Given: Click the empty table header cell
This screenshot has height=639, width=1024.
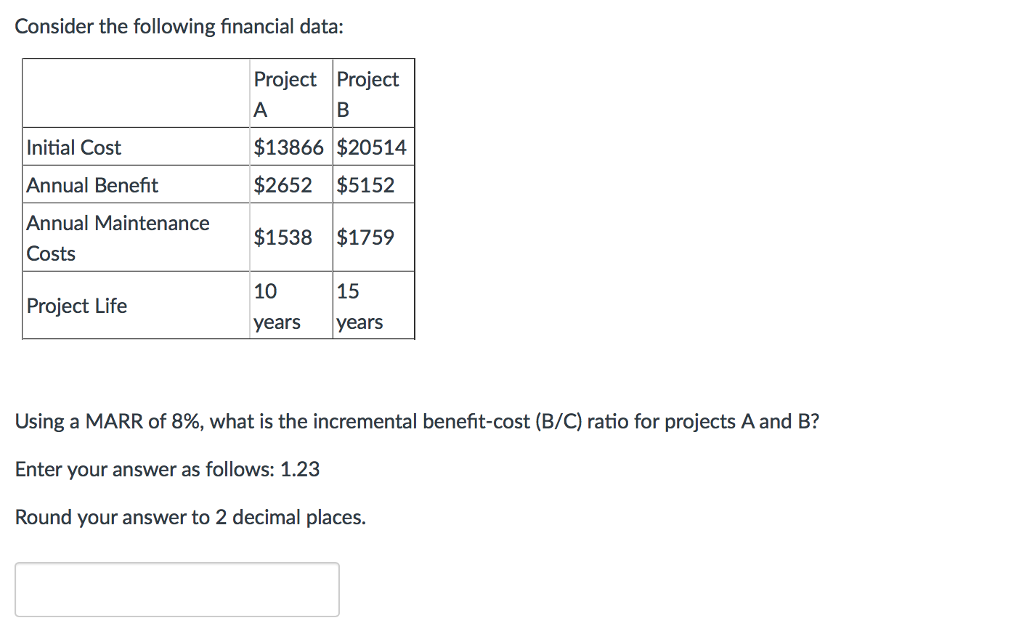Looking at the screenshot, I should pyautogui.click(x=135, y=93).
